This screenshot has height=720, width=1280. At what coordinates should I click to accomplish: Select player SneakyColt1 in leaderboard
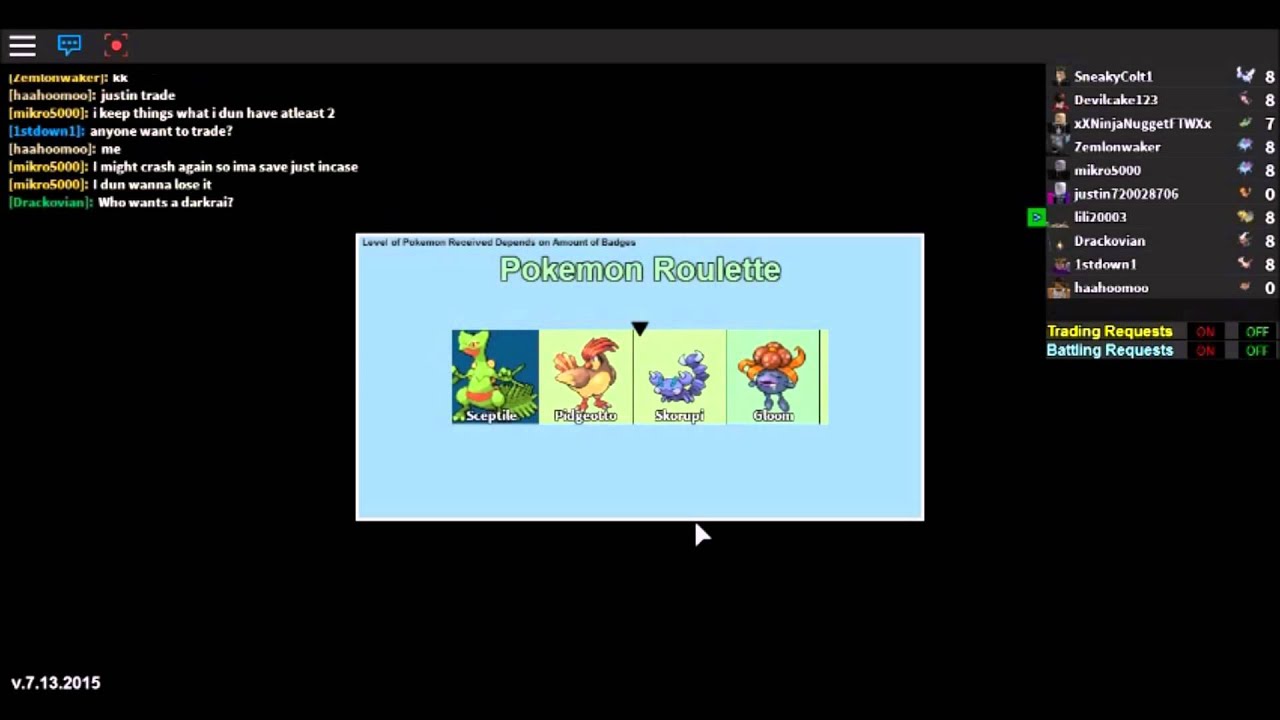[1113, 76]
